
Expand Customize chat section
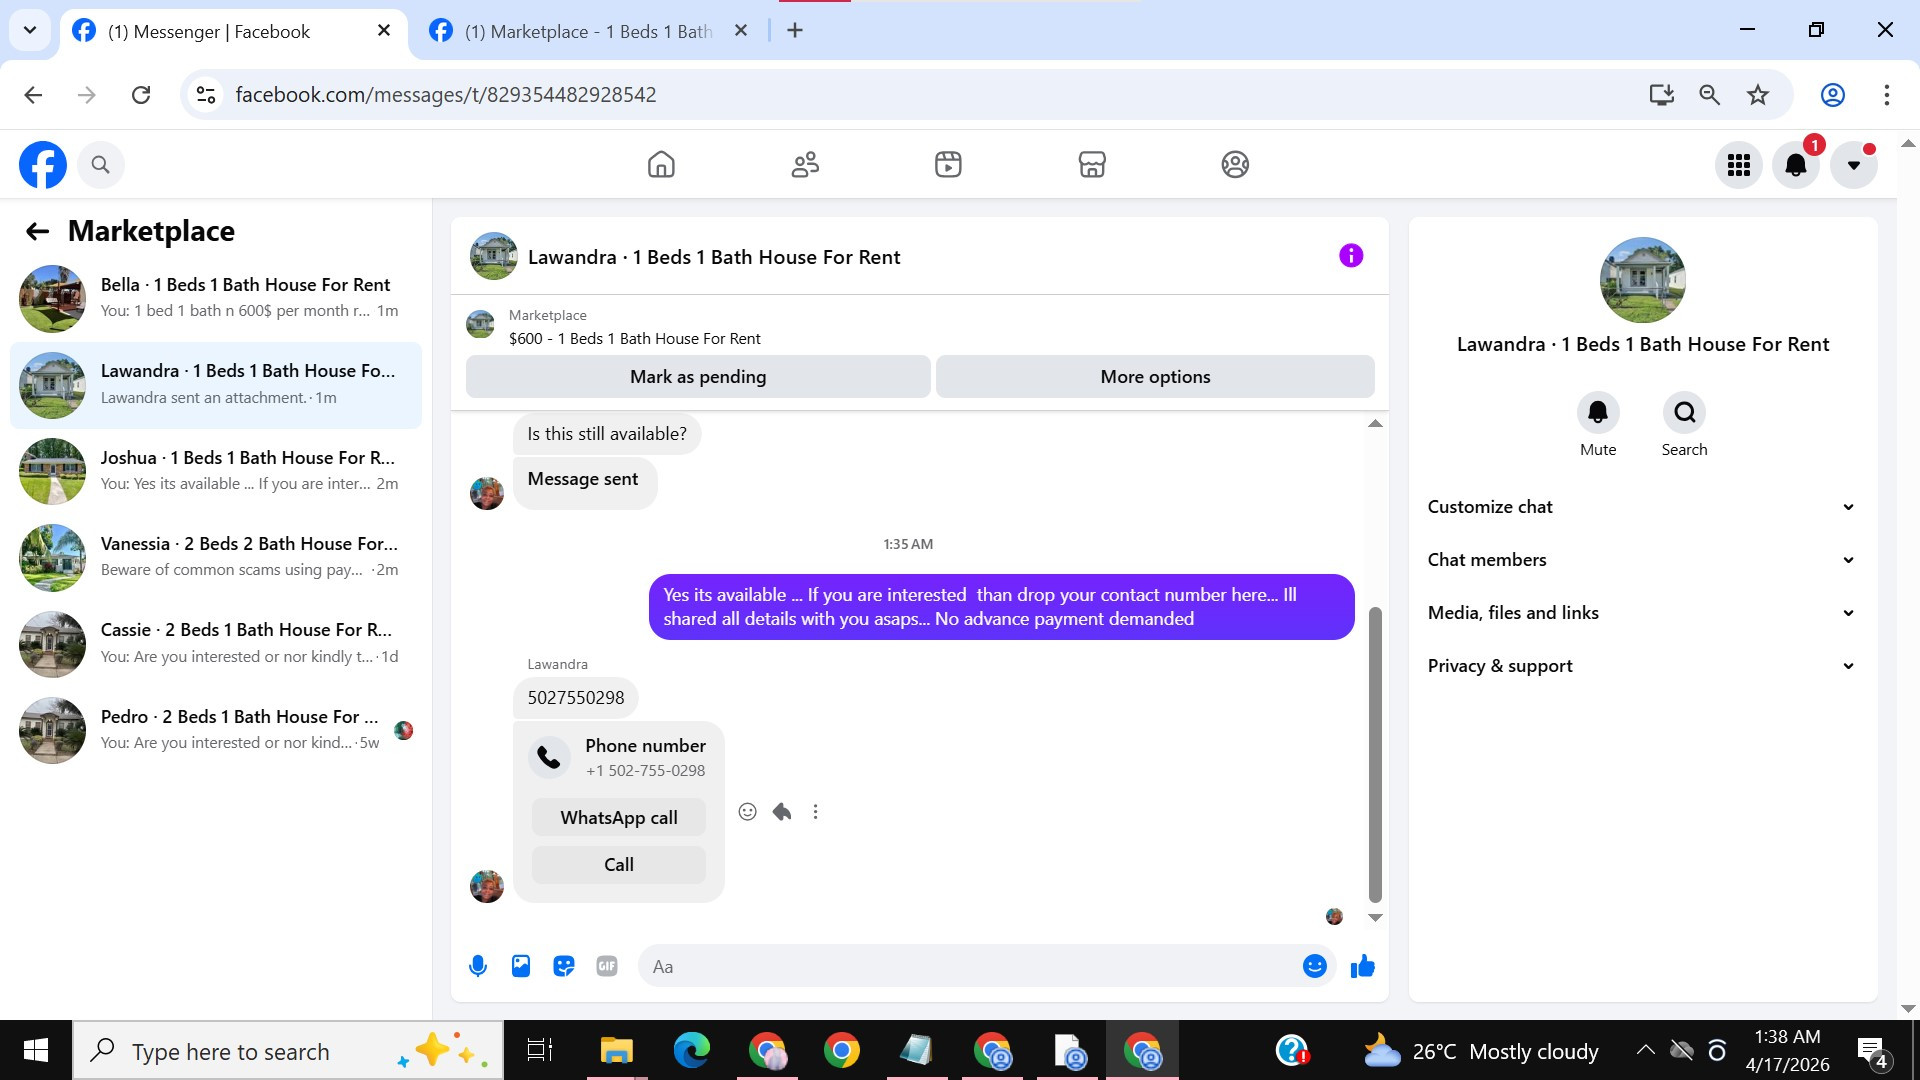click(x=1642, y=507)
